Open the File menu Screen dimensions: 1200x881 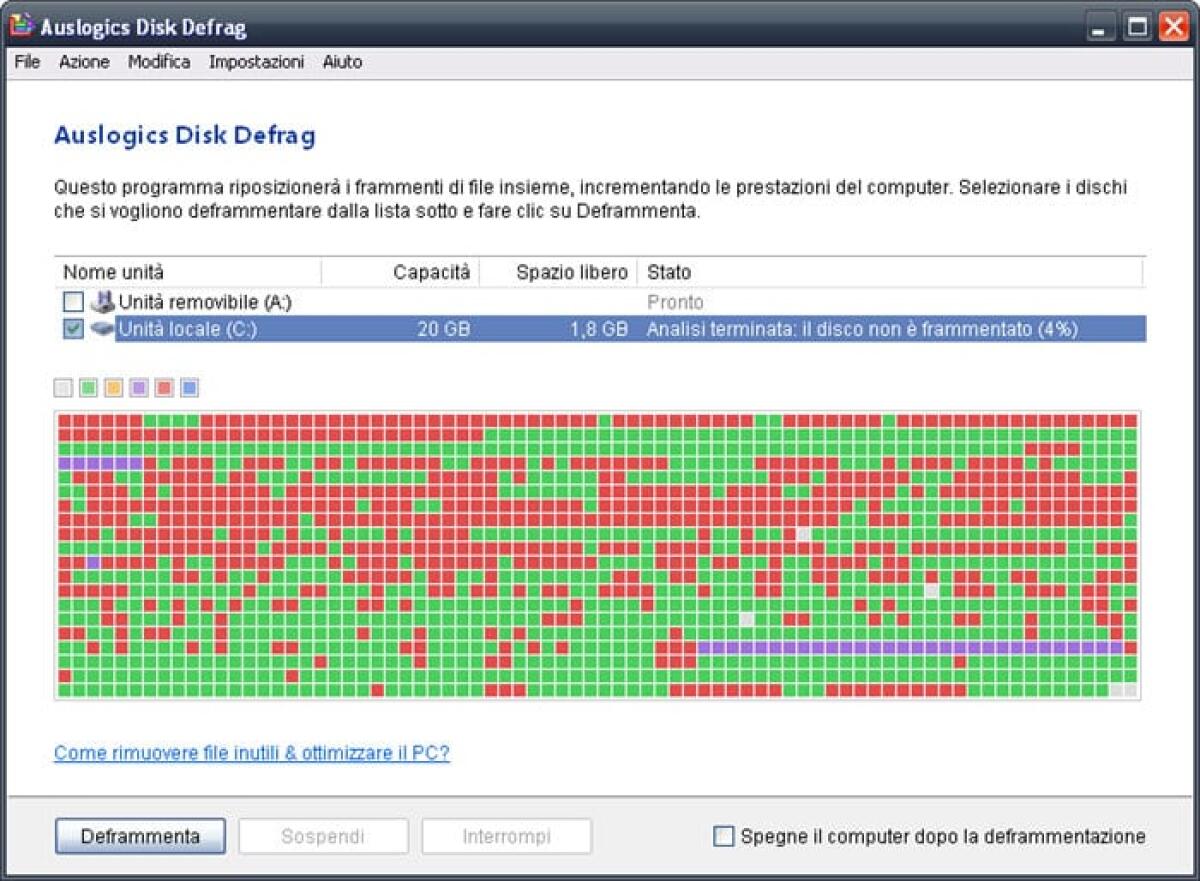26,62
